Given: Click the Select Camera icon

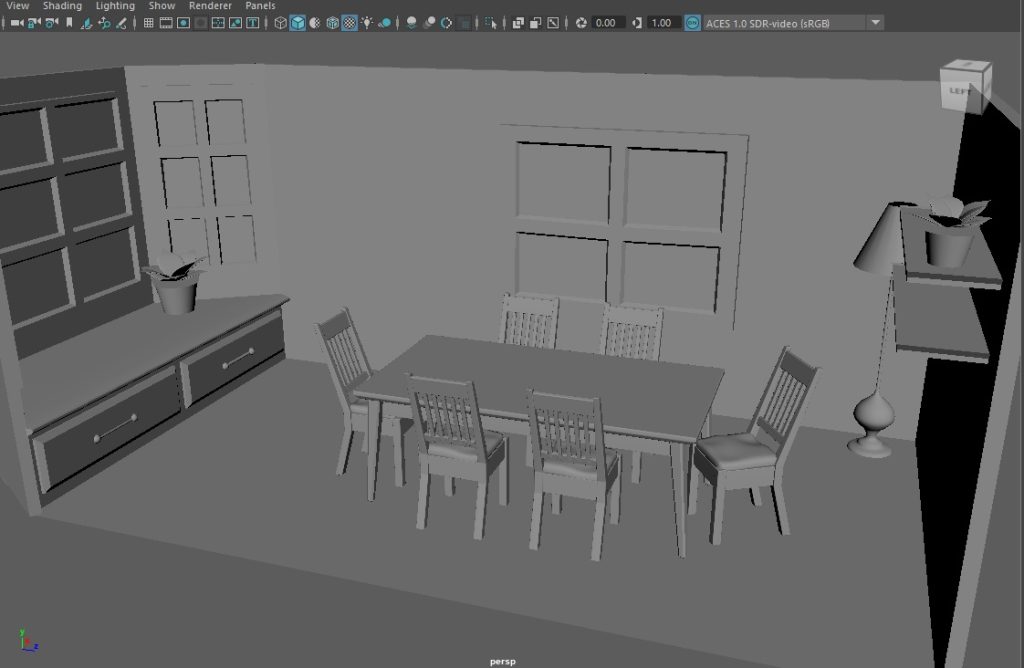Looking at the screenshot, I should (x=16, y=23).
